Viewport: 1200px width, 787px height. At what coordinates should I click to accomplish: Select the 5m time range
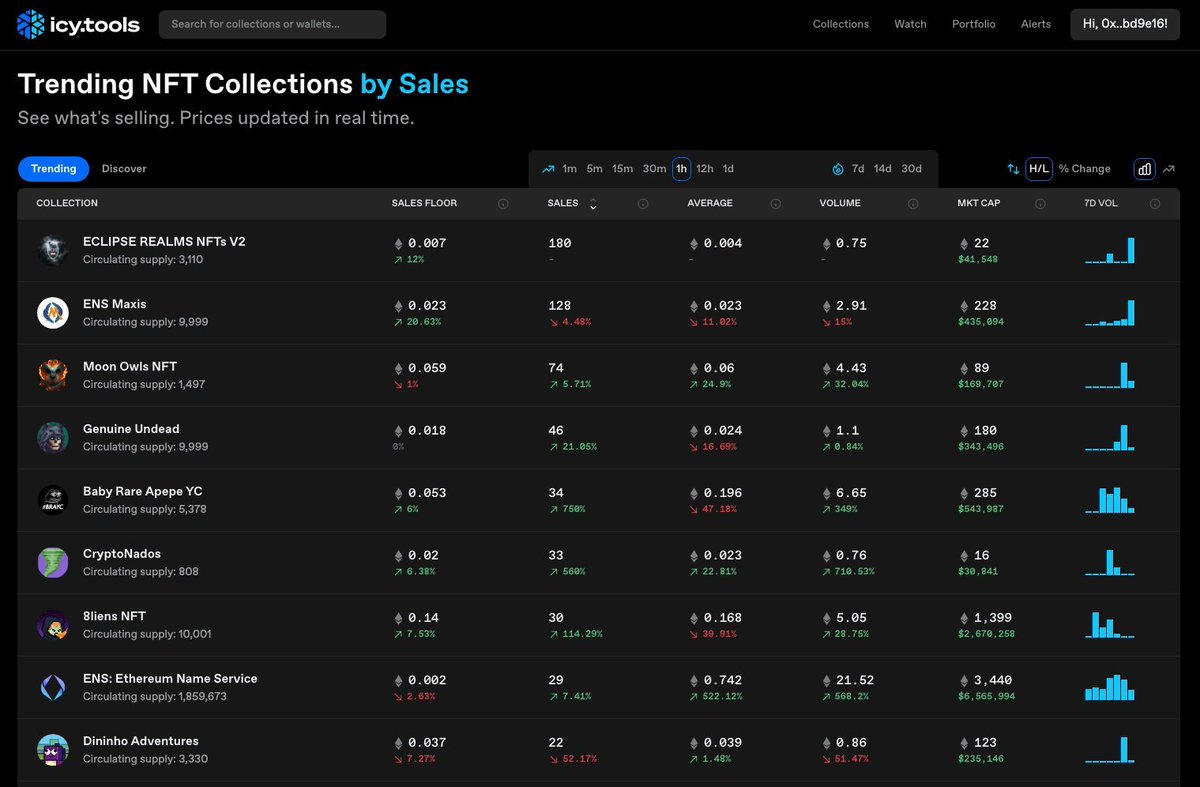pyautogui.click(x=595, y=169)
